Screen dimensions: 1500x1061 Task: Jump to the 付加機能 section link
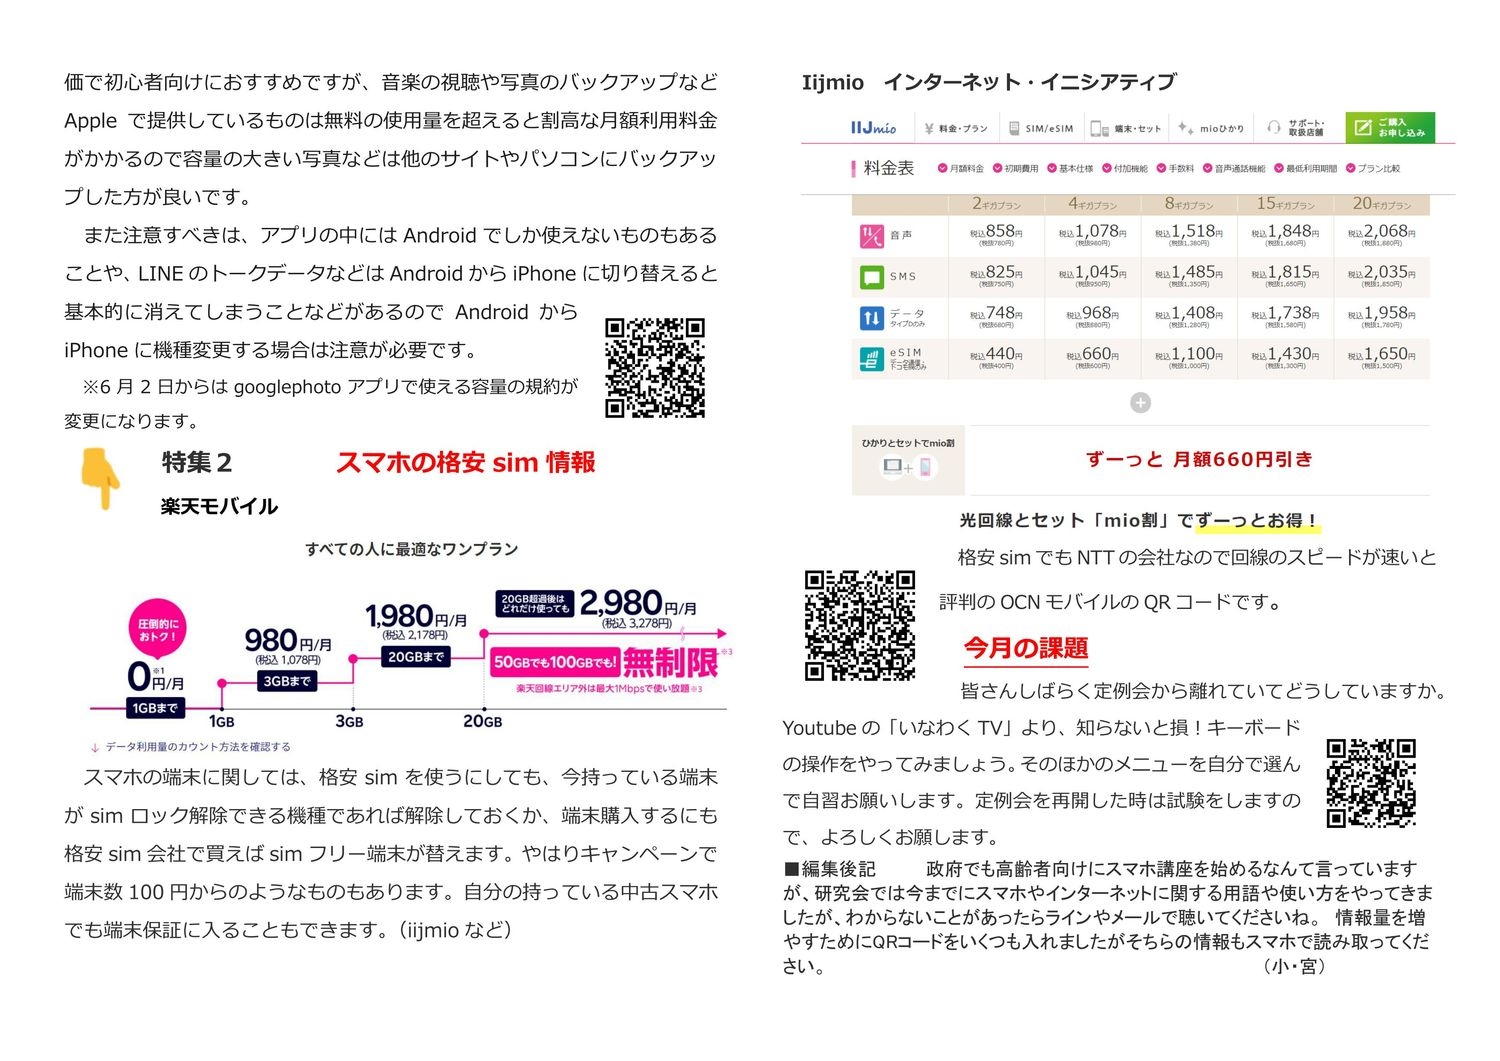click(1125, 168)
